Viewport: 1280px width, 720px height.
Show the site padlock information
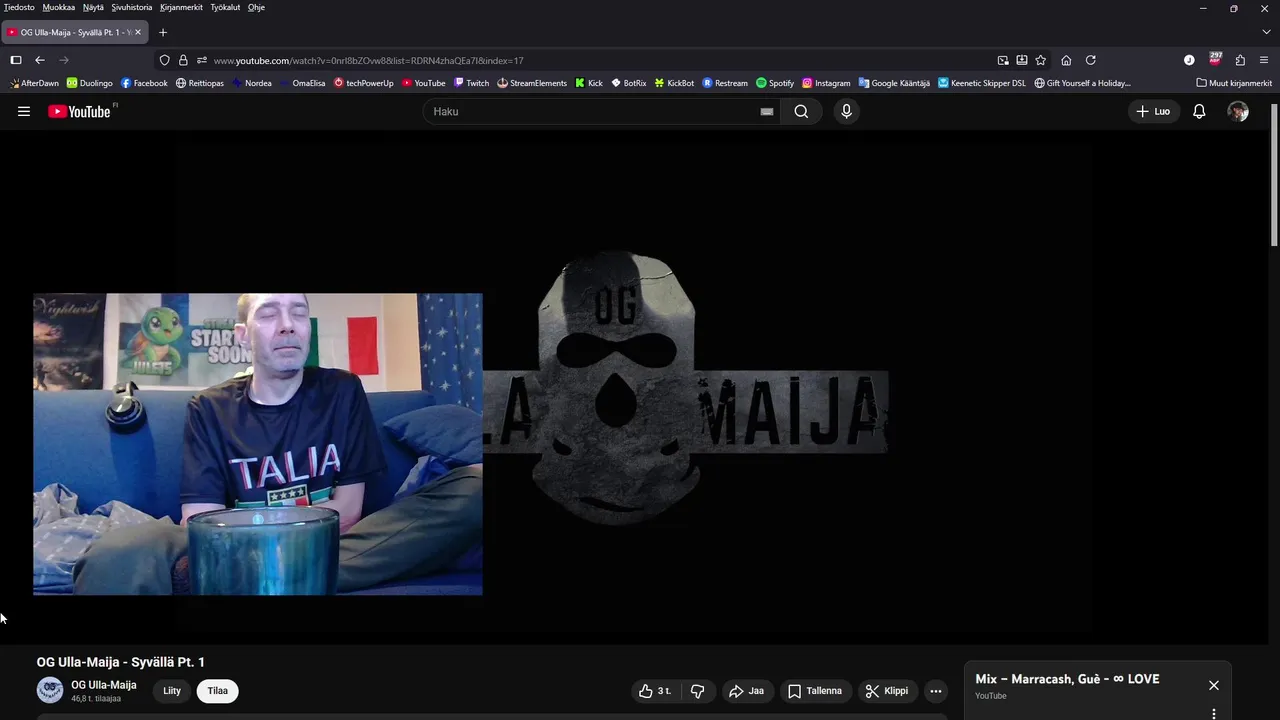point(183,60)
